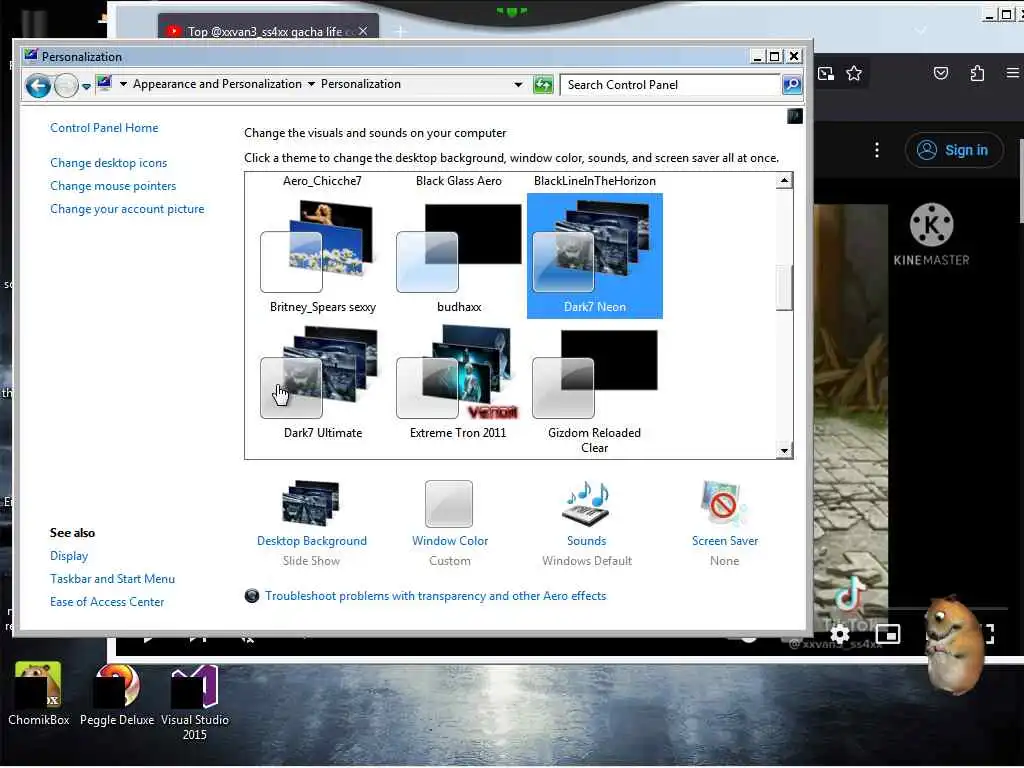The height and width of the screenshot is (768, 1024).
Task: Toggle YouTube miniplayer mode button
Action: coord(888,633)
